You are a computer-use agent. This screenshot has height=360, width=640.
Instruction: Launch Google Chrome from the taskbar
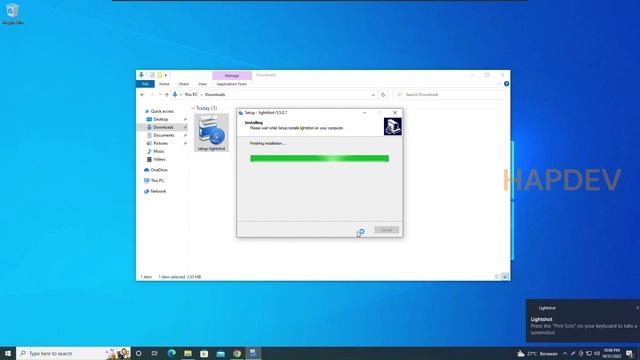tap(237, 353)
